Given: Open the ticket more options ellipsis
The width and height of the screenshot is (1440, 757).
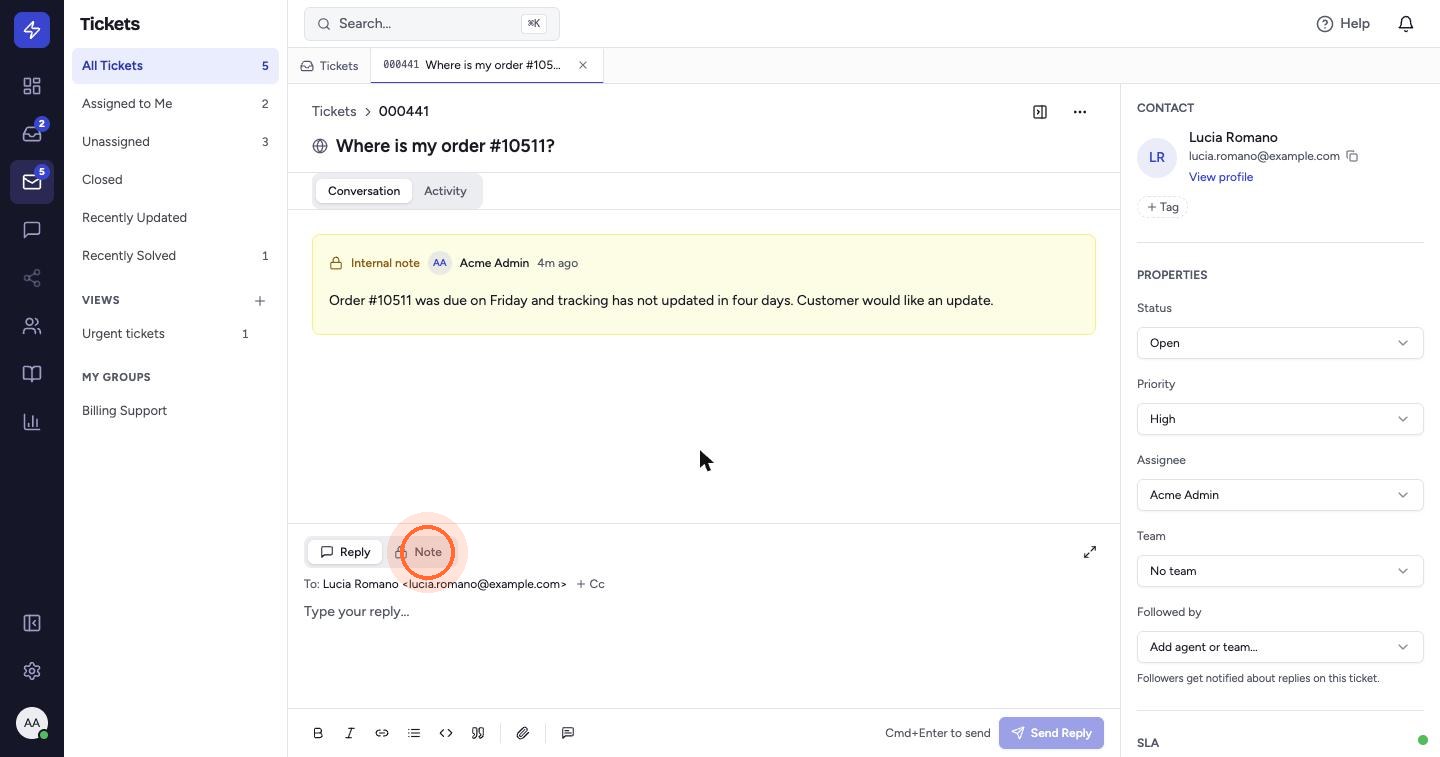Looking at the screenshot, I should (x=1080, y=112).
